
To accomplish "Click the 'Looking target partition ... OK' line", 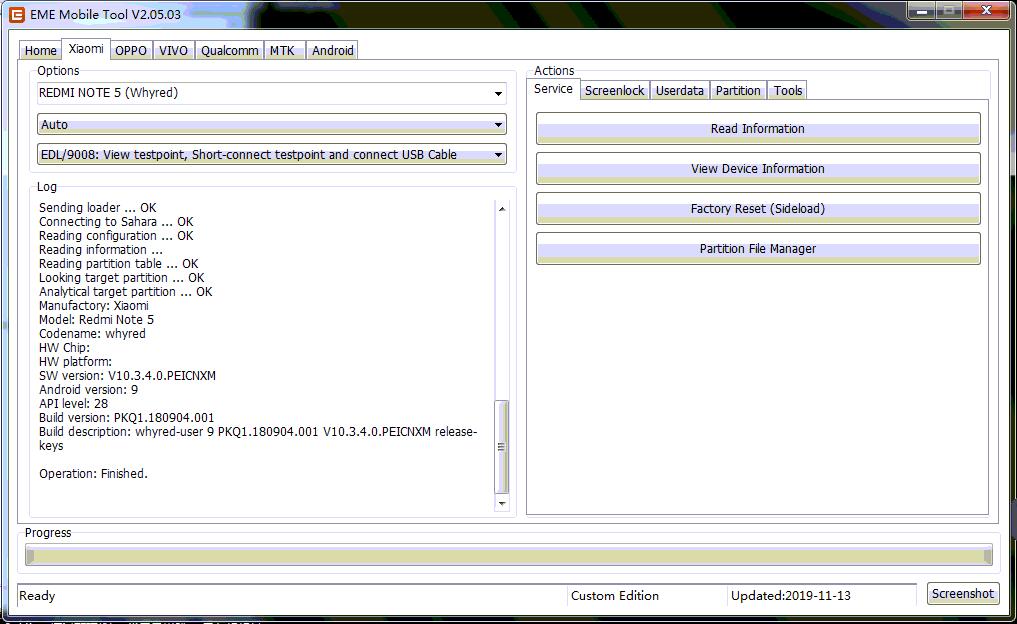I will (x=121, y=278).
